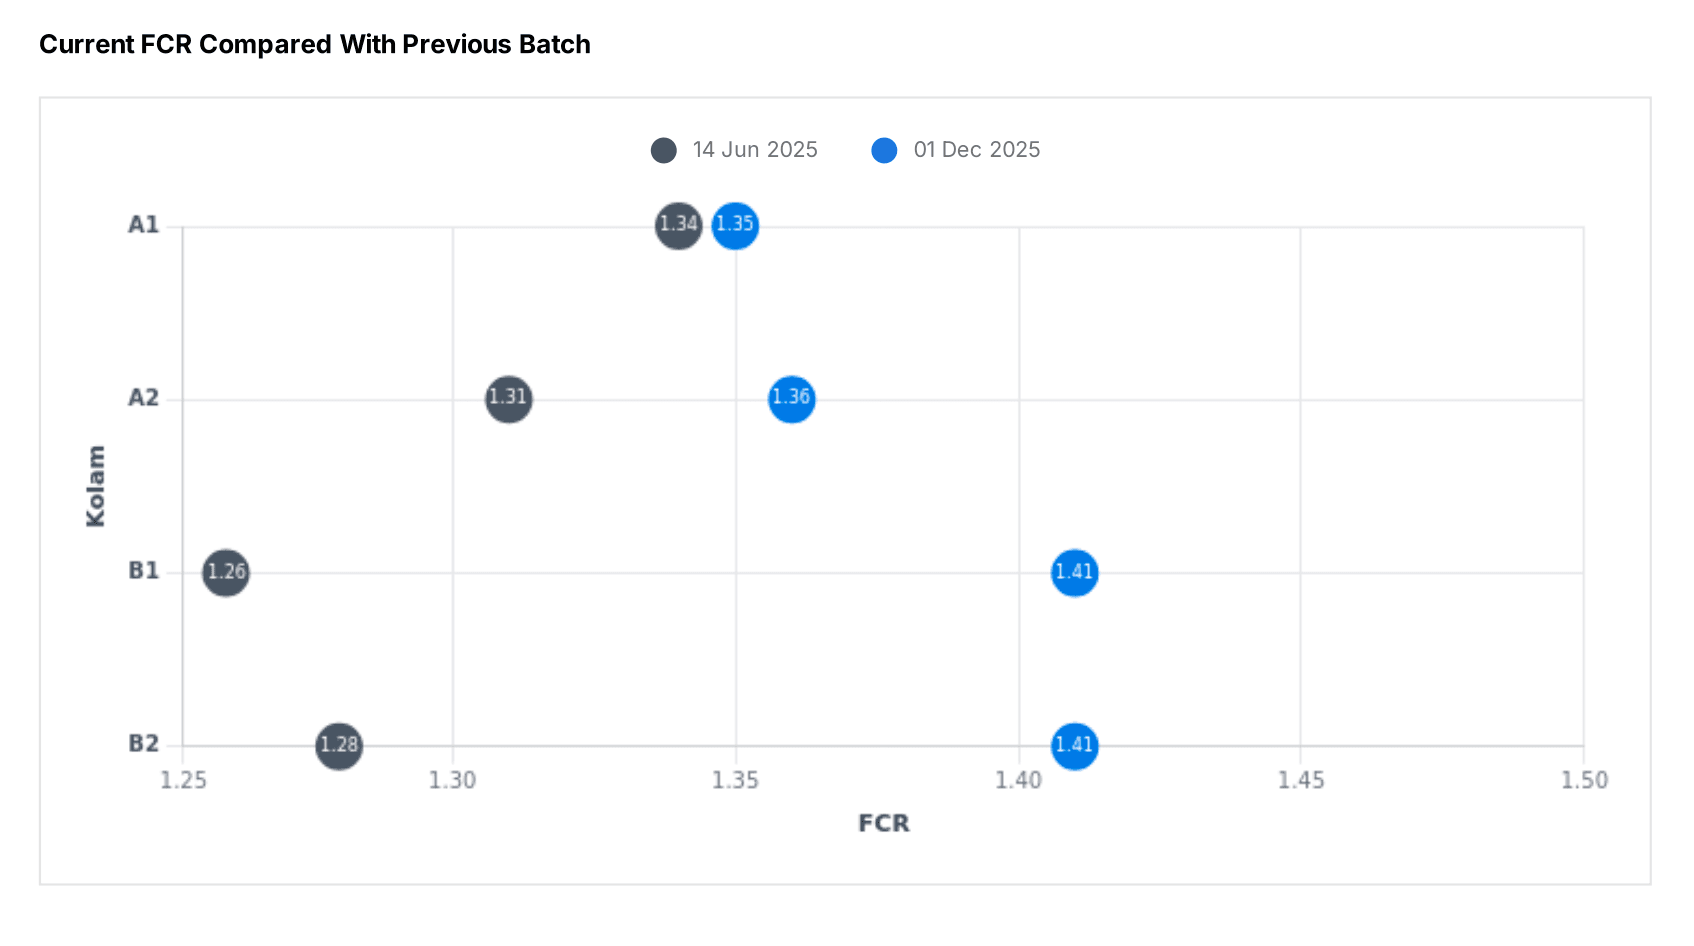The width and height of the screenshot is (1694, 946).
Task: Select the B2 pond label on the y-axis
Action: (144, 744)
